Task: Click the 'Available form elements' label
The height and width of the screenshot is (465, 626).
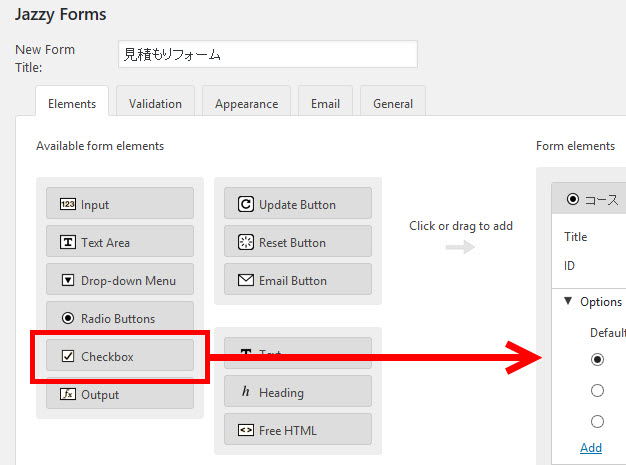Action: tap(100, 146)
